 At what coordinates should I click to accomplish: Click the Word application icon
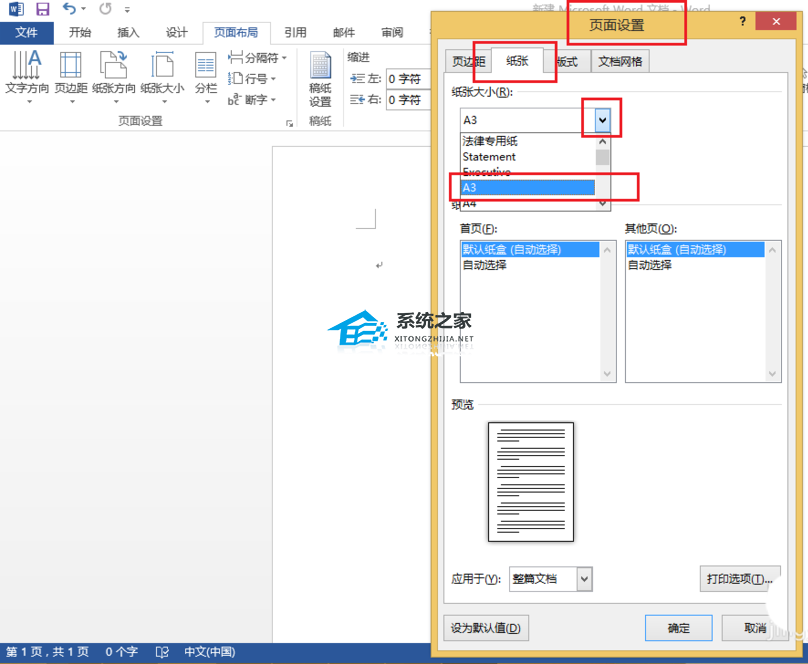pos(16,9)
